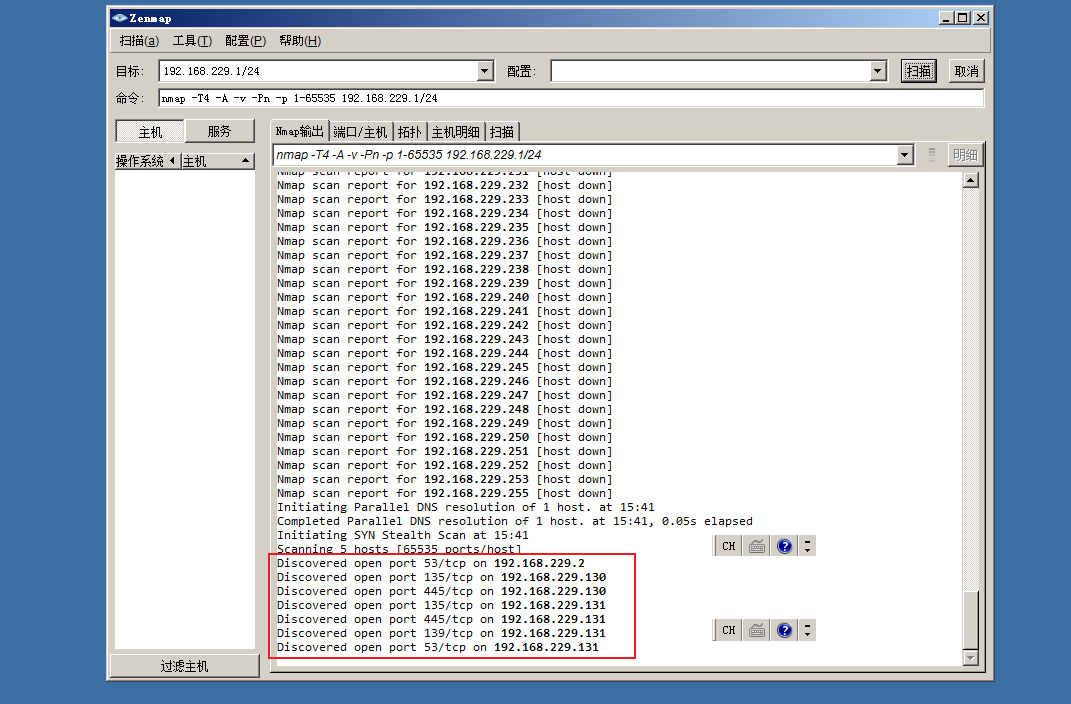The height and width of the screenshot is (704, 1071).
Task: Click the output vertical scrollbar thumb
Action: 971,619
